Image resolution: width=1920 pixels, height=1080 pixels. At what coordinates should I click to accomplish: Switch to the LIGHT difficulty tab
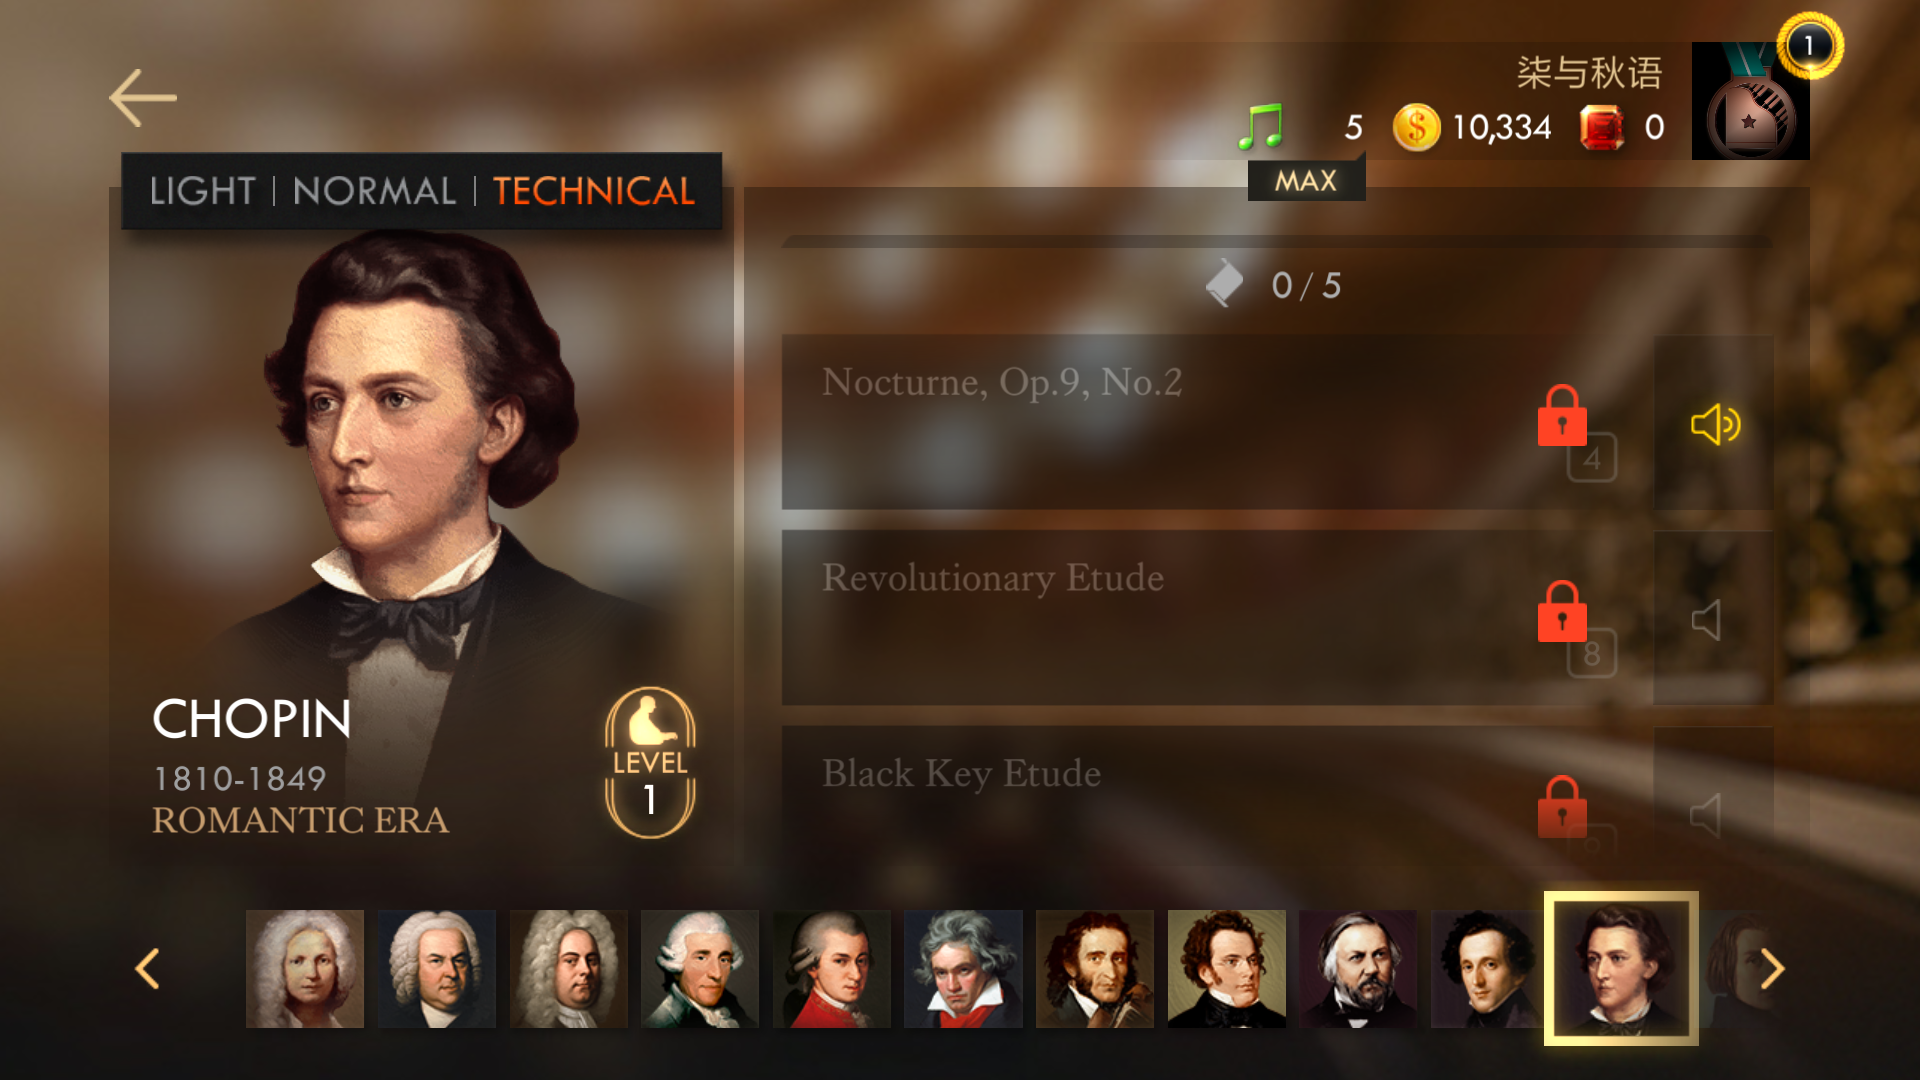(x=202, y=191)
